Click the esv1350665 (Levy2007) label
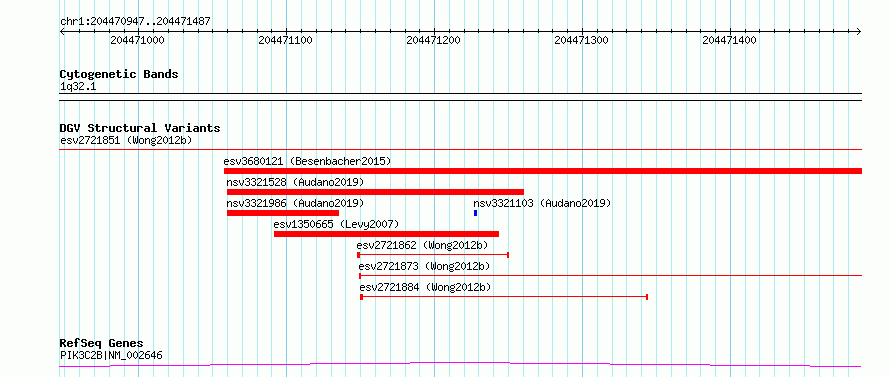 point(337,224)
